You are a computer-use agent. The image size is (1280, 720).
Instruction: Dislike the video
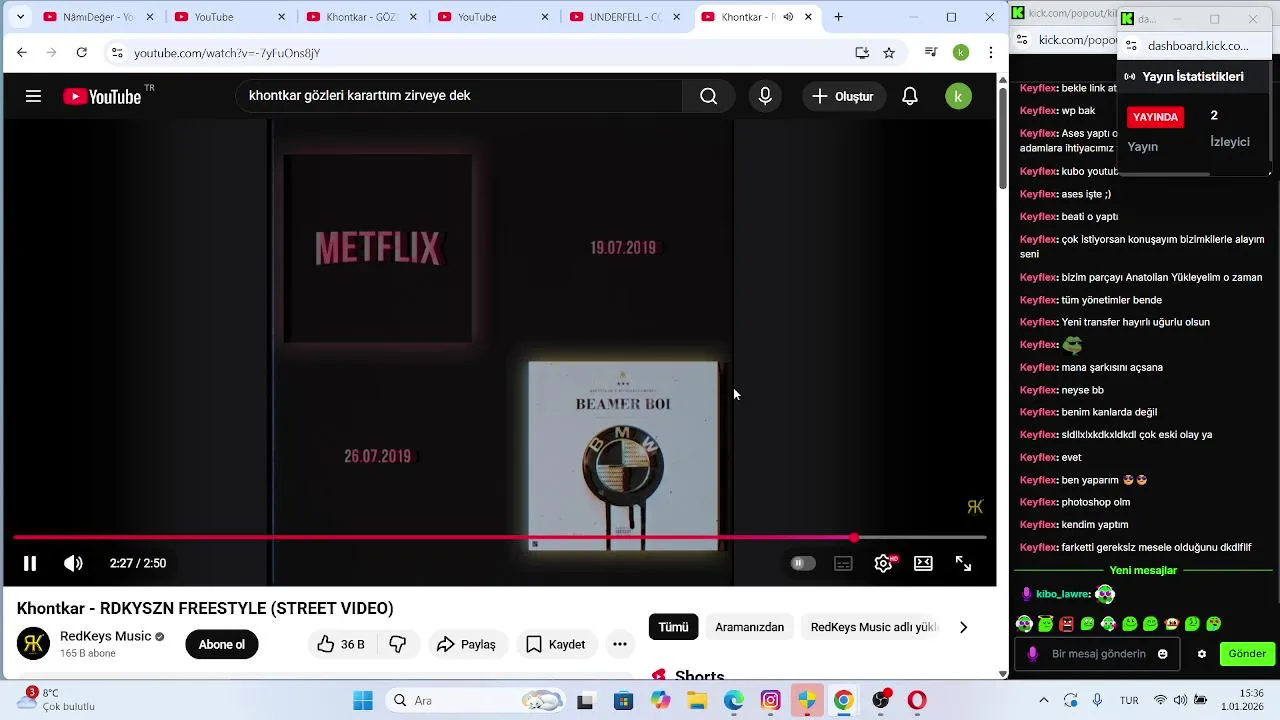click(397, 644)
